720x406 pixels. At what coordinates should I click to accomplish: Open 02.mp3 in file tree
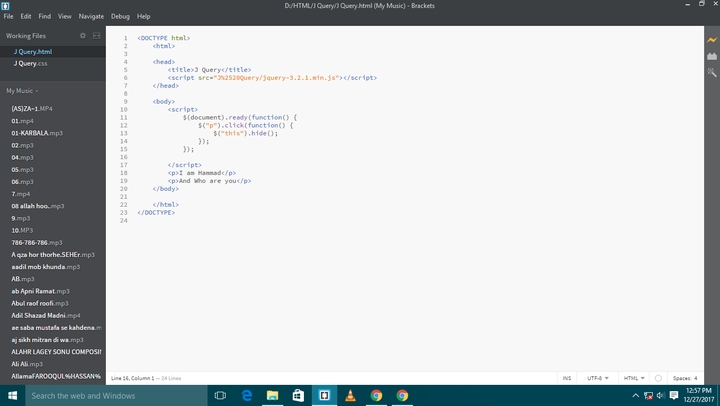pyautogui.click(x=22, y=145)
